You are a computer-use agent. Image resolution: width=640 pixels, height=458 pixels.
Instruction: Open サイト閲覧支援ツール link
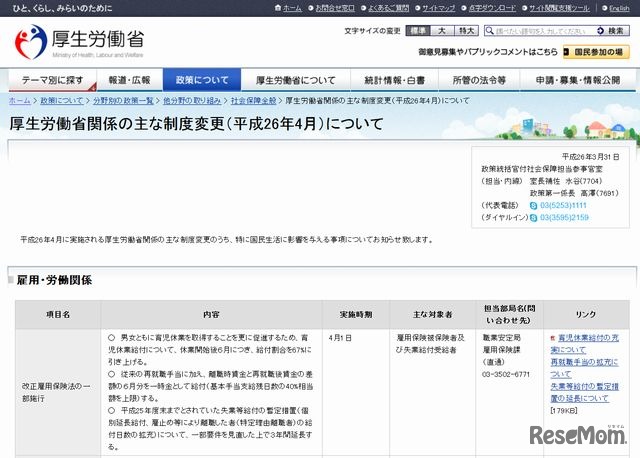pos(559,8)
